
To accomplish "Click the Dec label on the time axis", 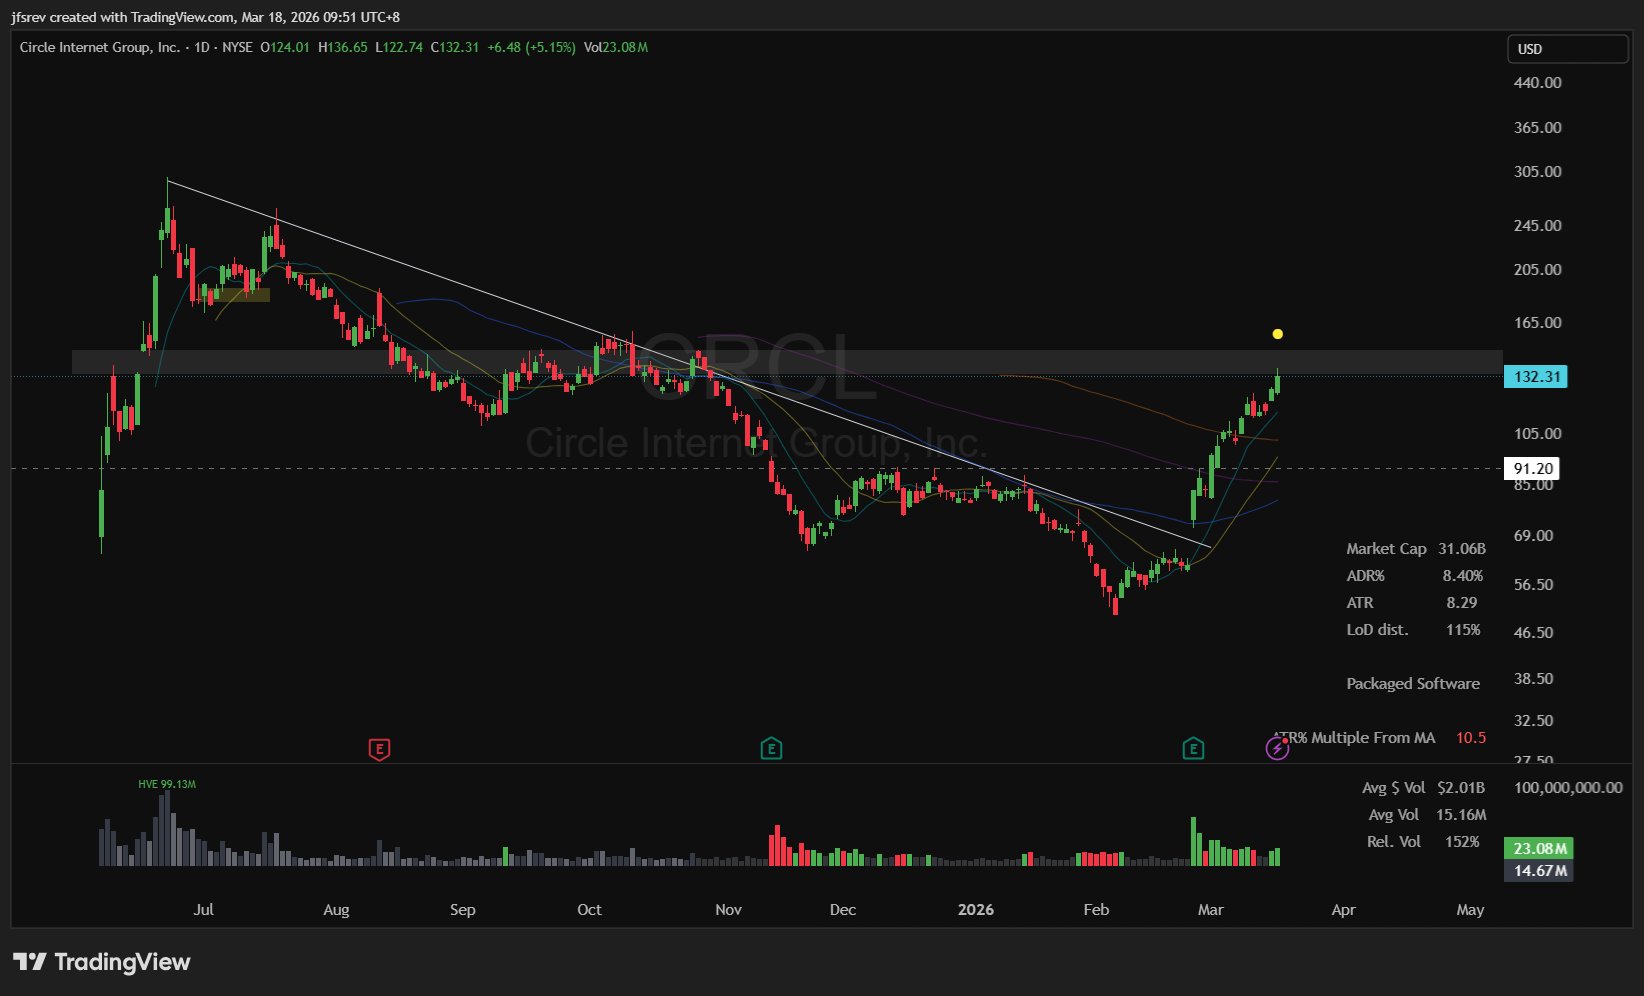I will pyautogui.click(x=843, y=910).
